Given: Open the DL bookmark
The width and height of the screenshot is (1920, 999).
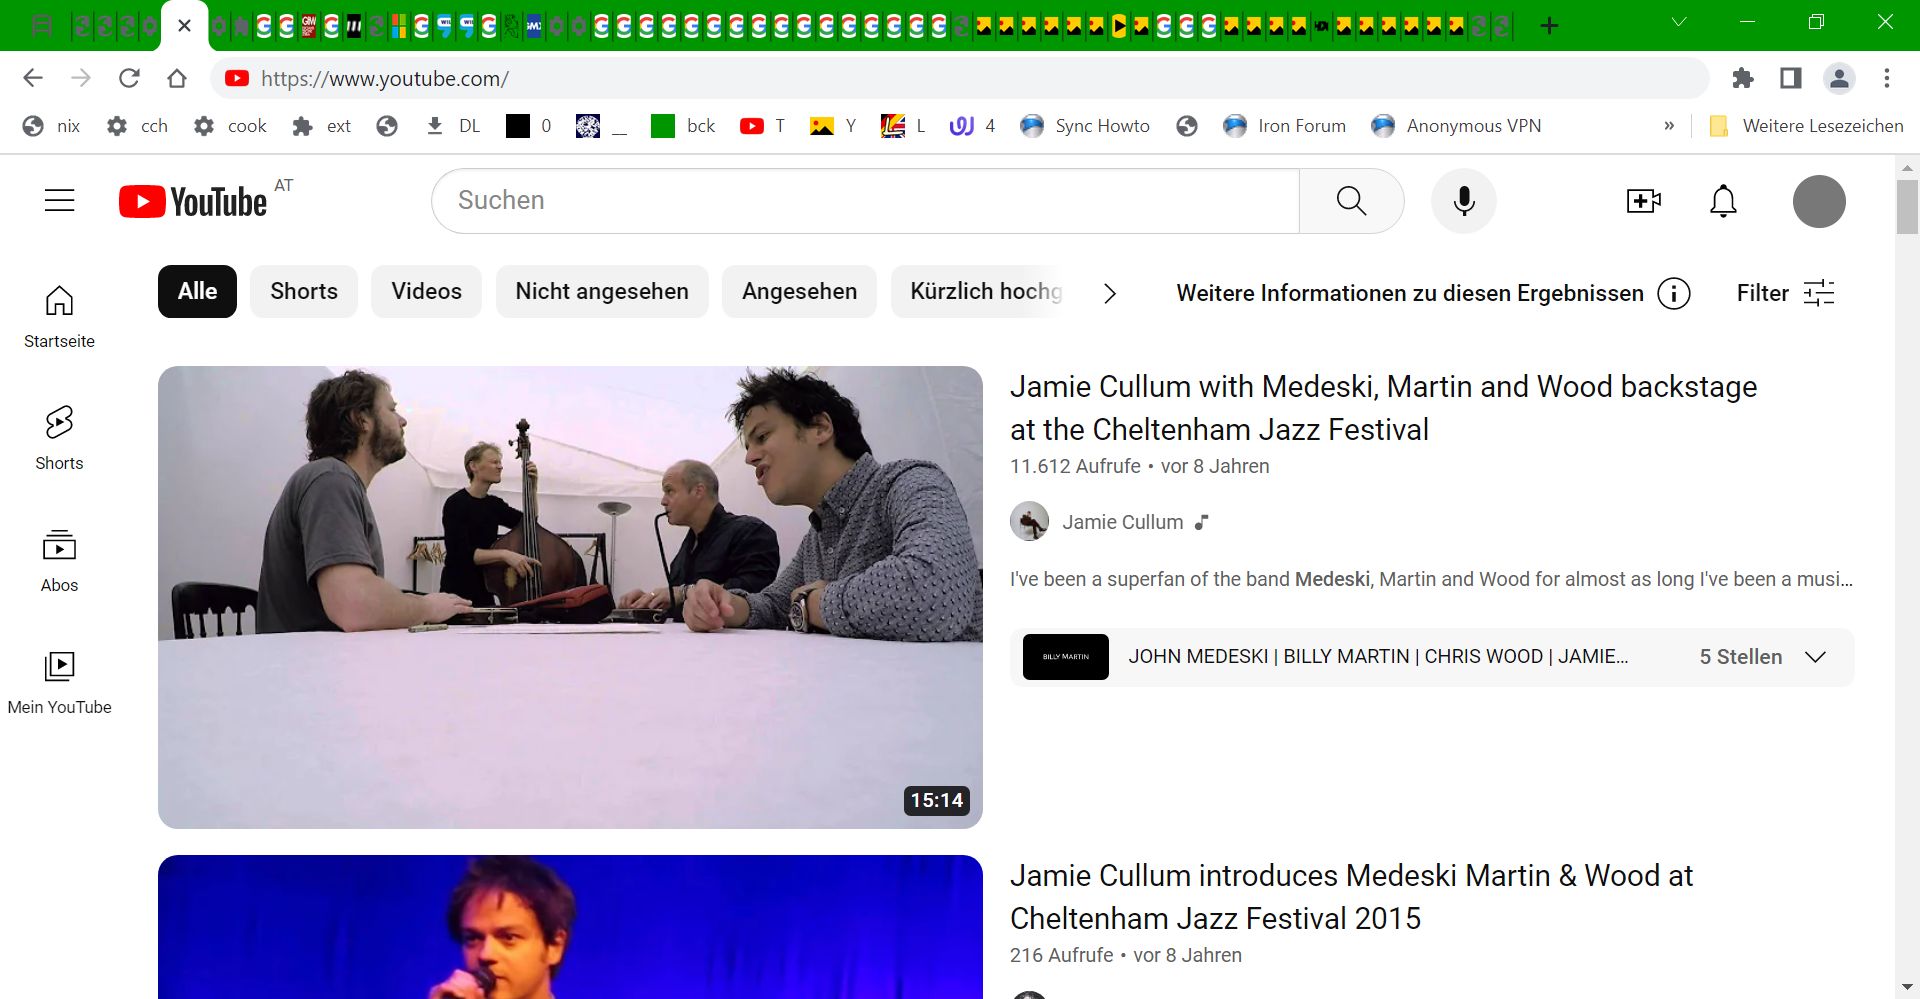Looking at the screenshot, I should (453, 126).
